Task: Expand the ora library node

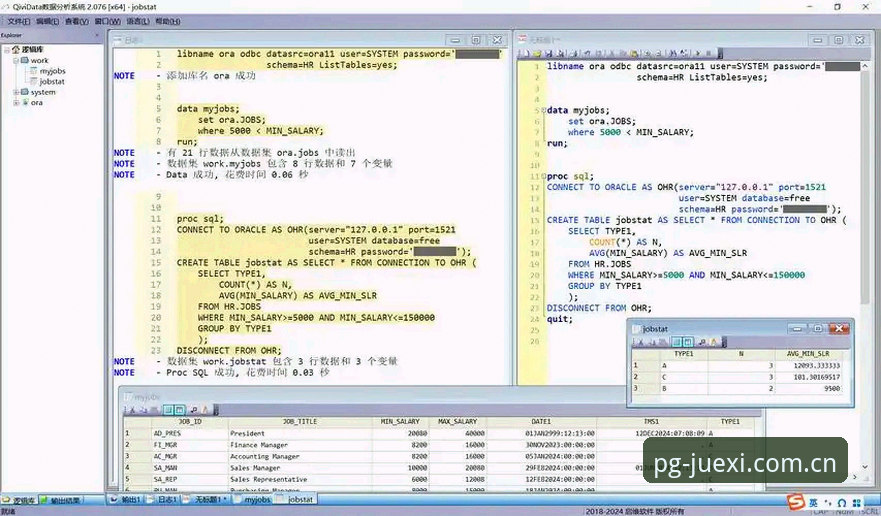Action: point(16,103)
